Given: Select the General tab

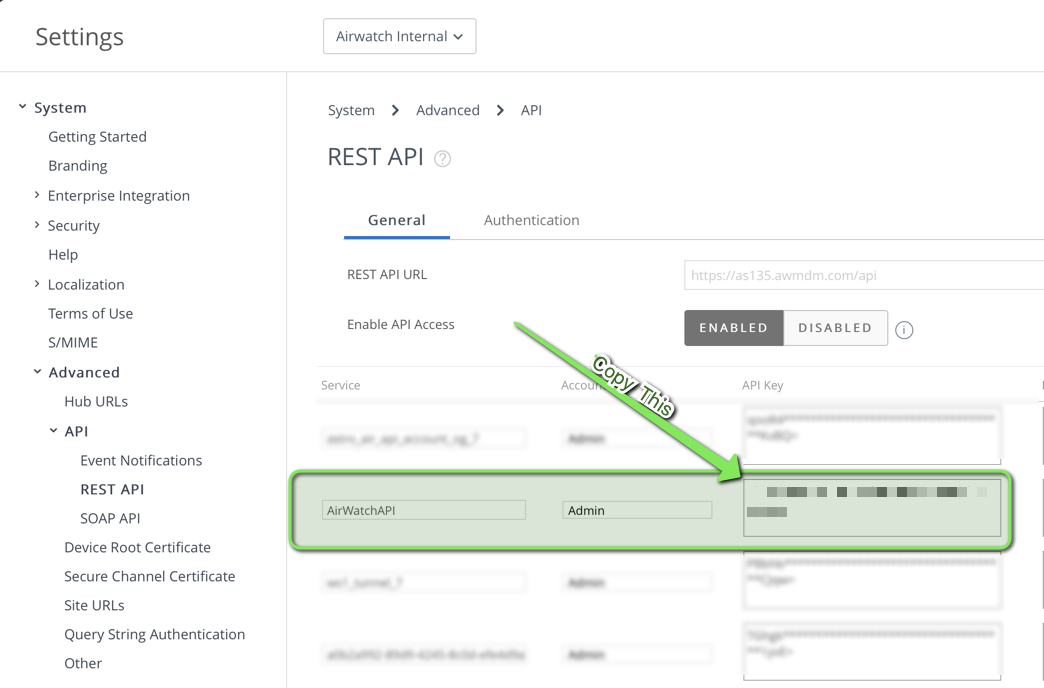Looking at the screenshot, I should pos(396,220).
